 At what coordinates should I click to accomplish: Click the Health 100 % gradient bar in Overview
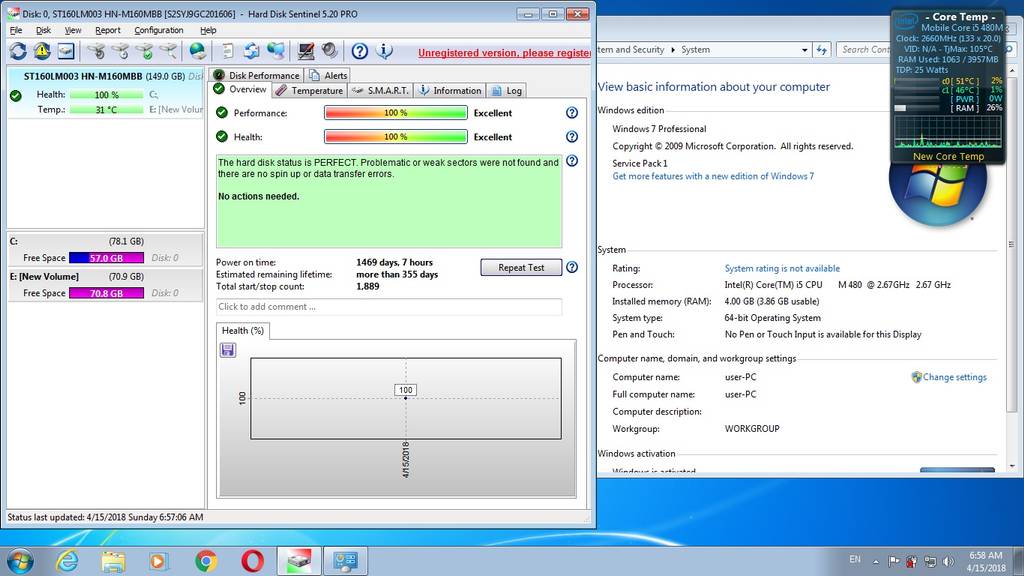point(396,137)
